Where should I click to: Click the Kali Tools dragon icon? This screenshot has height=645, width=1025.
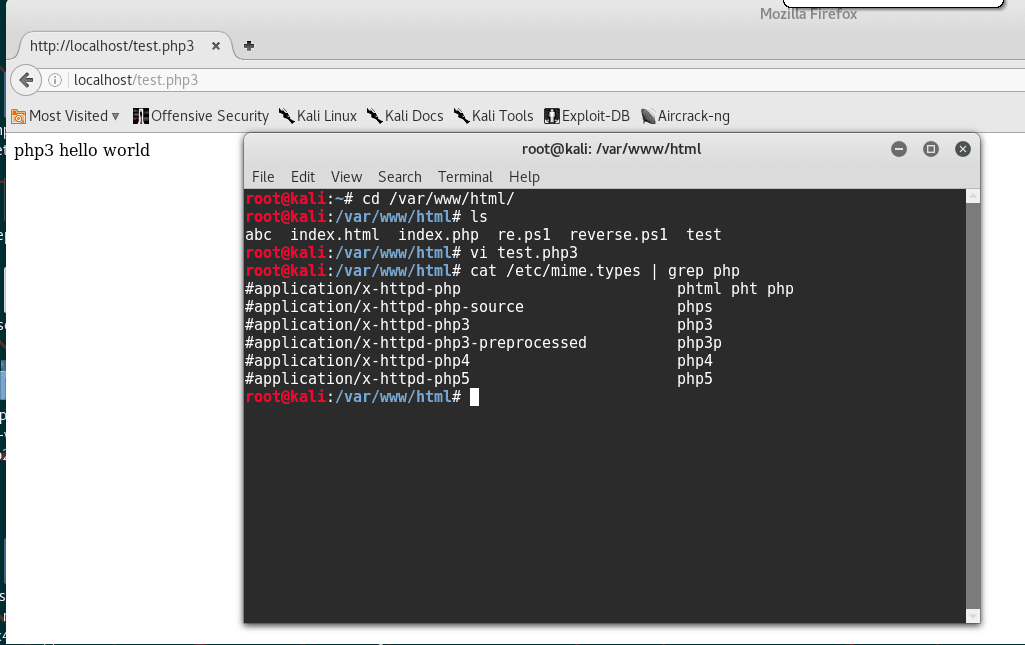click(x=462, y=116)
